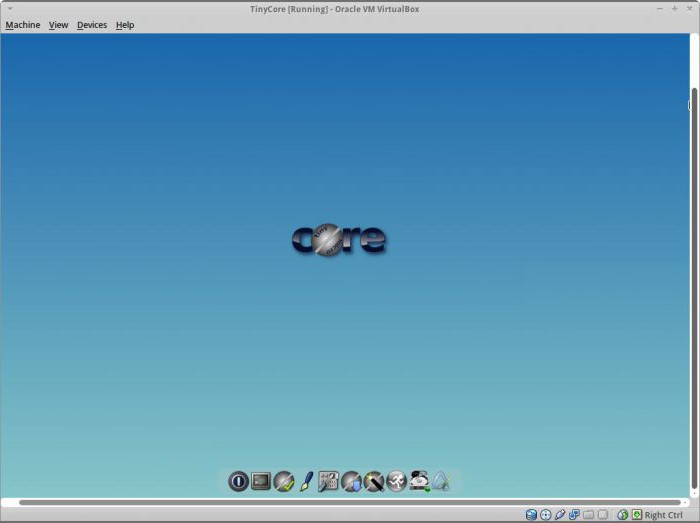Open Run Program running-man icon
Viewport: 700px width, 523px height.
[x=396, y=481]
